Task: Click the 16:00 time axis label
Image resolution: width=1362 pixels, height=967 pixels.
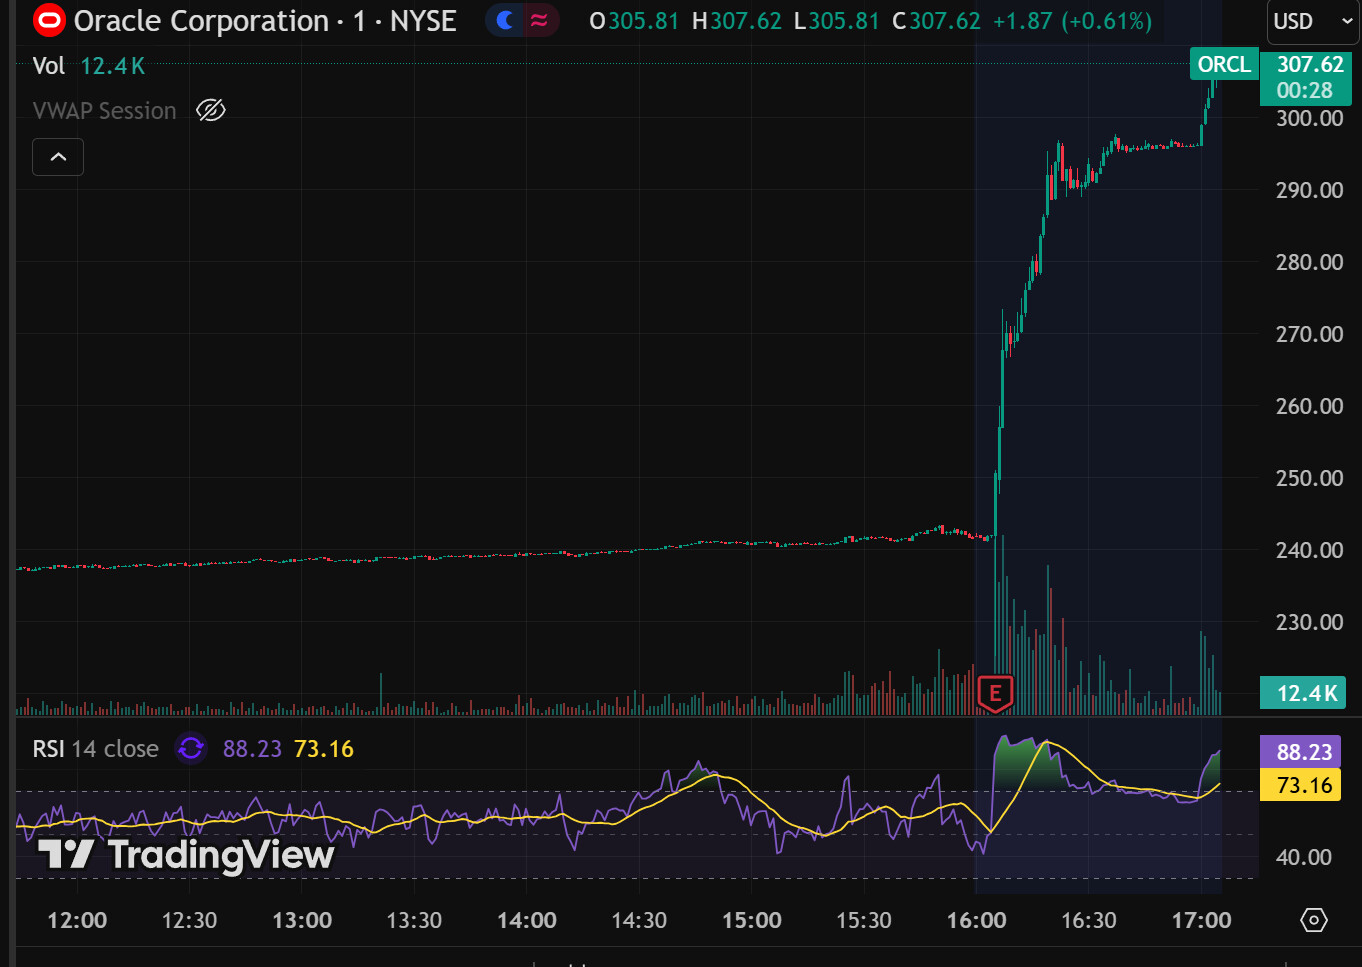Action: 977,920
